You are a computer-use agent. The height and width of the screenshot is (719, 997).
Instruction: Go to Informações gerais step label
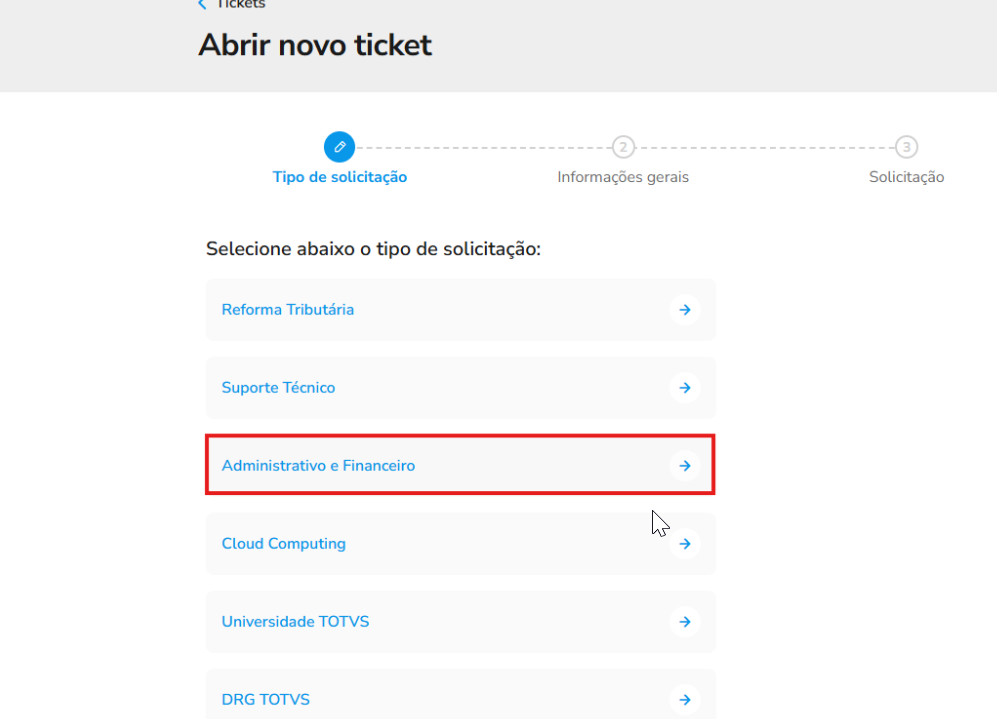tap(623, 177)
